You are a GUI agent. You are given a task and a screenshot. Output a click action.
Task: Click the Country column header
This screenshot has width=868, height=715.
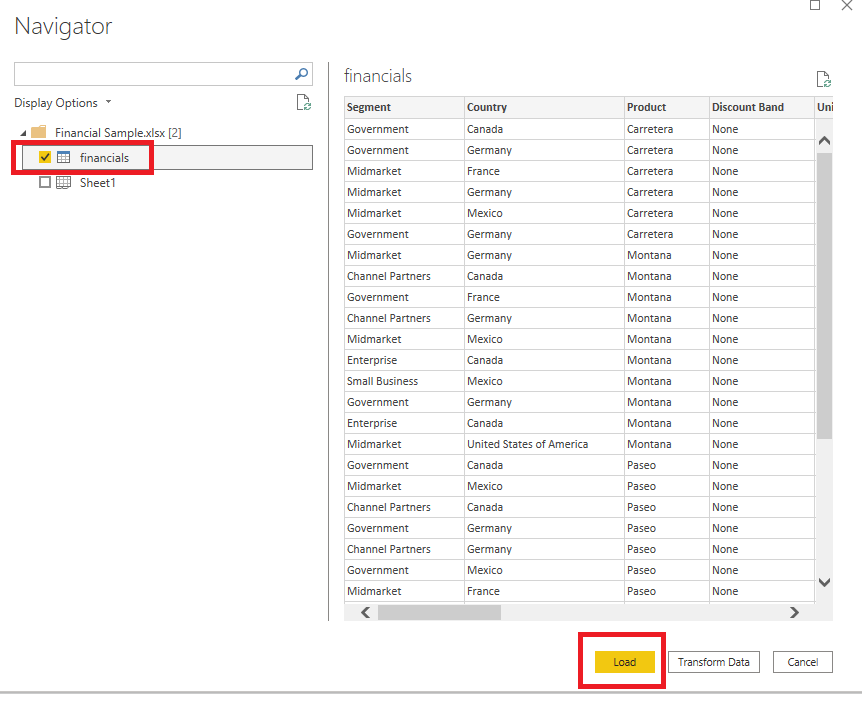click(x=487, y=107)
